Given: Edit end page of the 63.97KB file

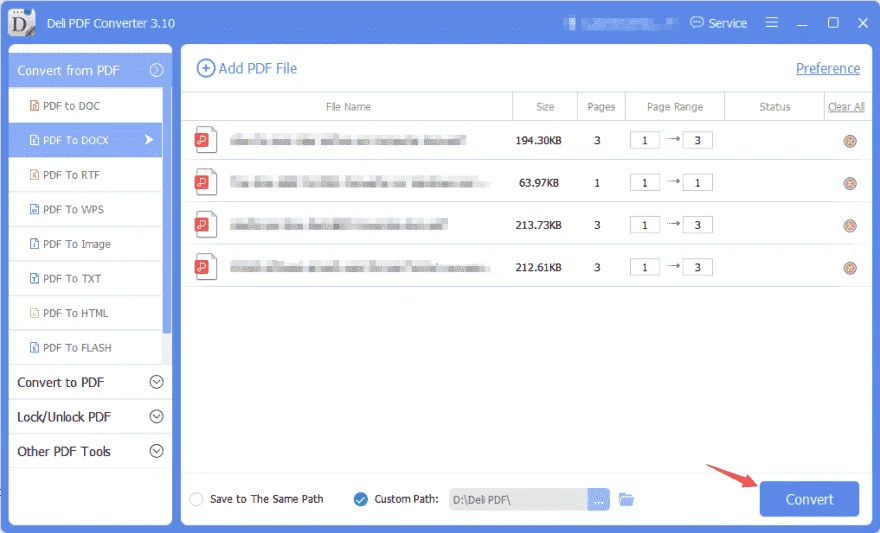Looking at the screenshot, I should pos(698,182).
